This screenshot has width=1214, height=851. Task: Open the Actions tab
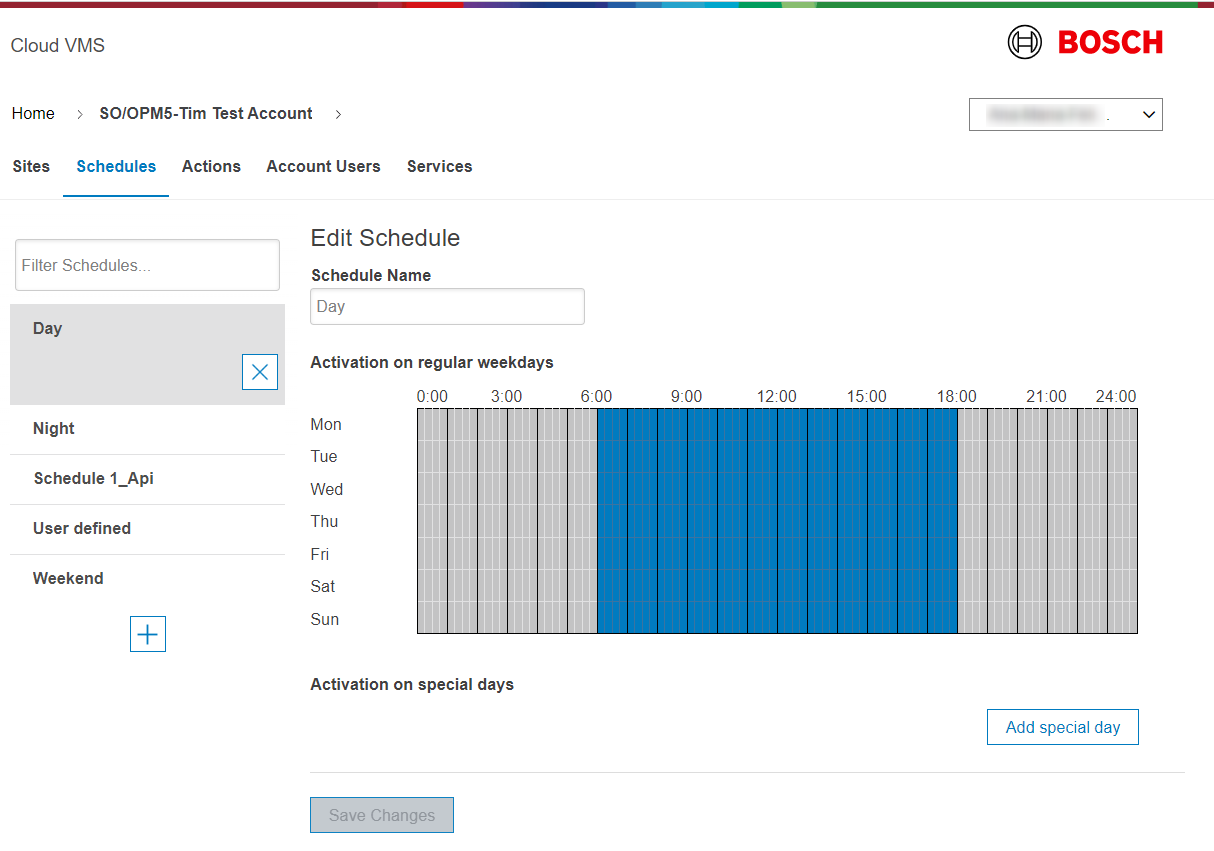211,167
